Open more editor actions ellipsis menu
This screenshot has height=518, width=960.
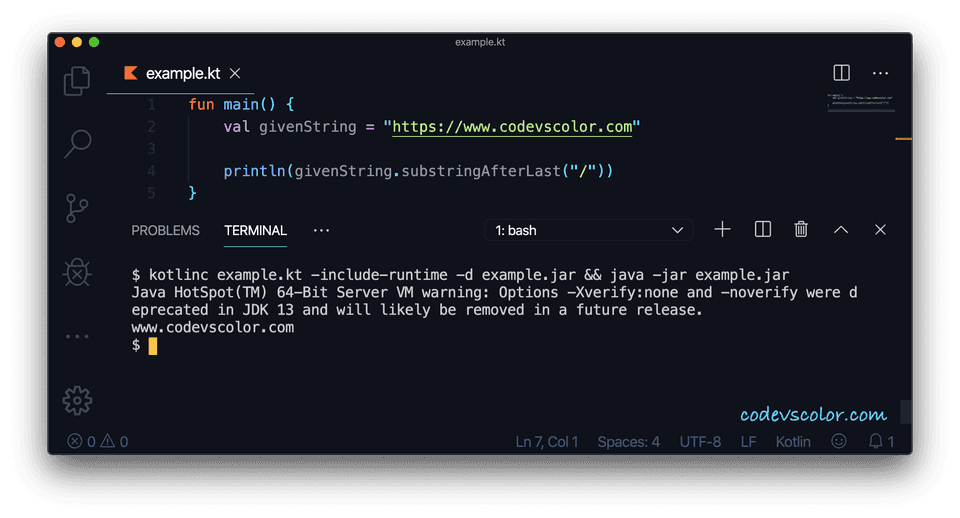click(880, 73)
